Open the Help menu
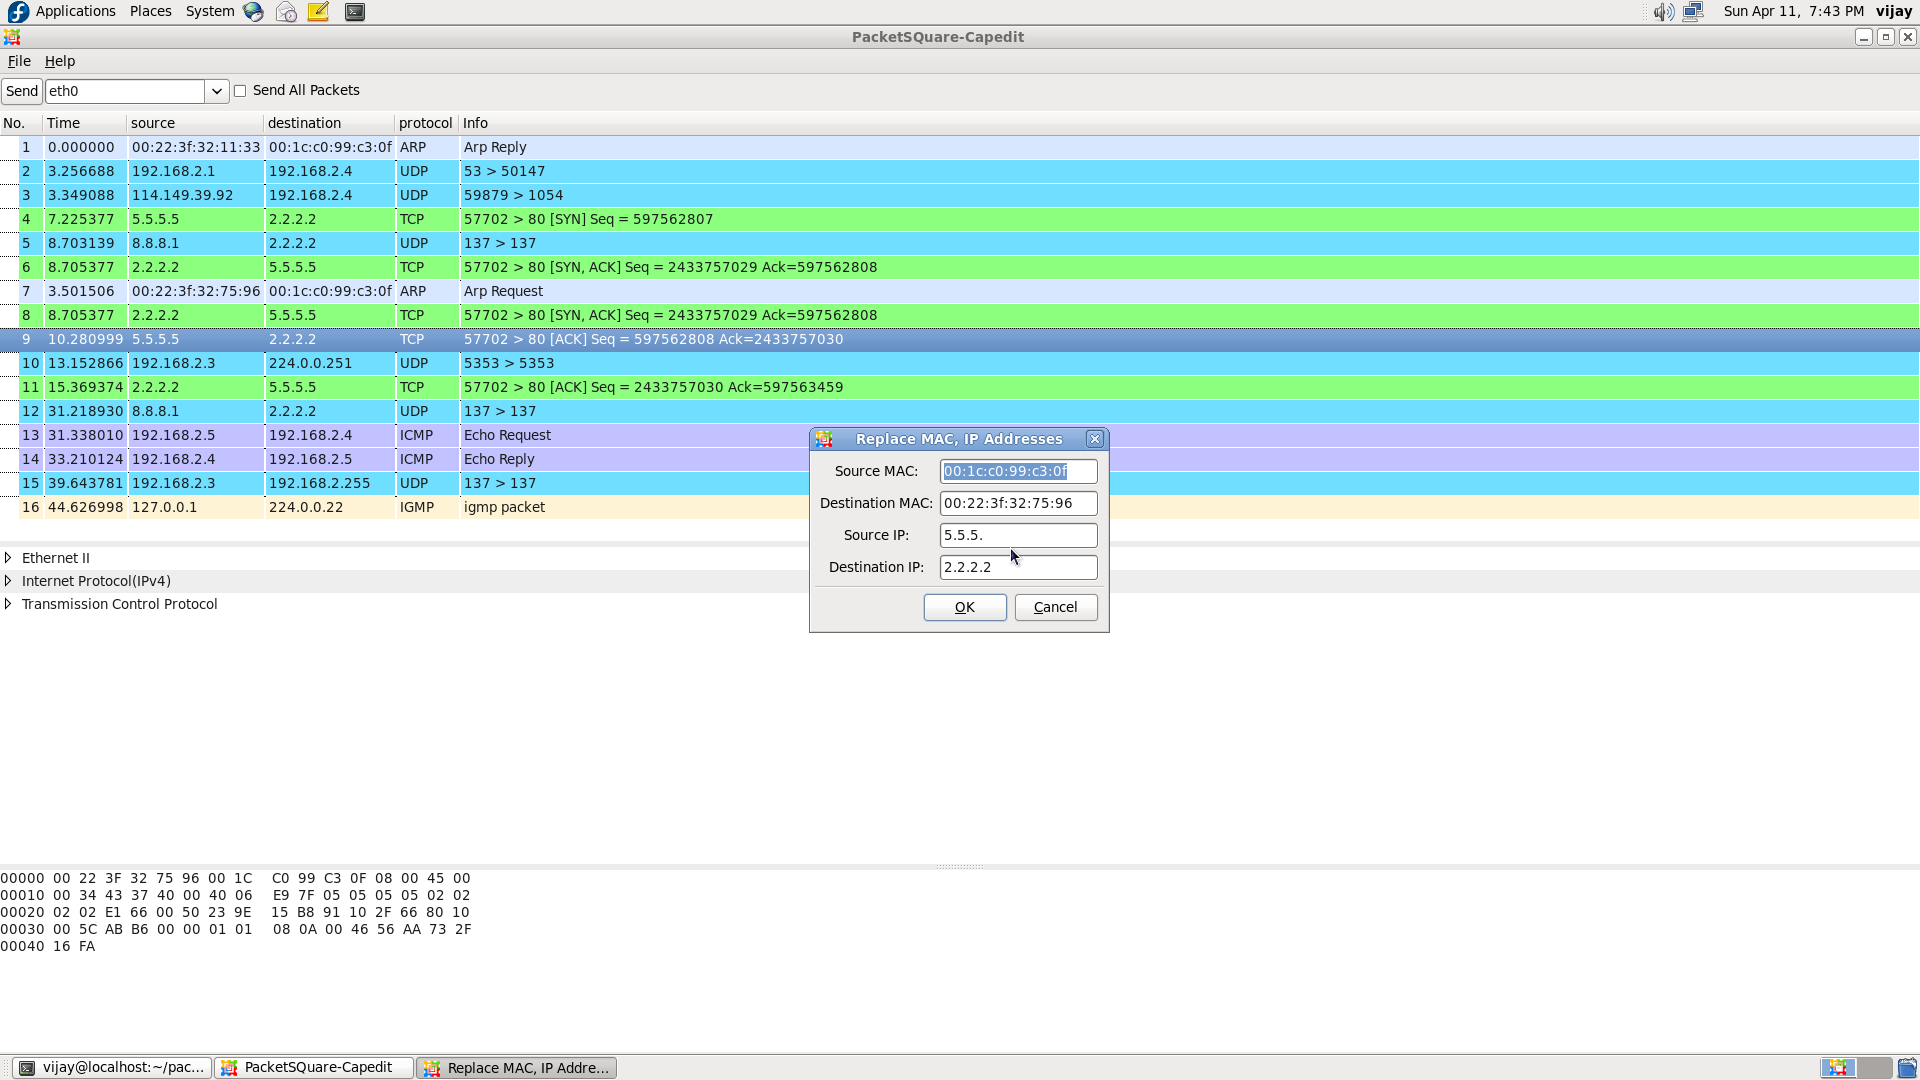 (60, 61)
